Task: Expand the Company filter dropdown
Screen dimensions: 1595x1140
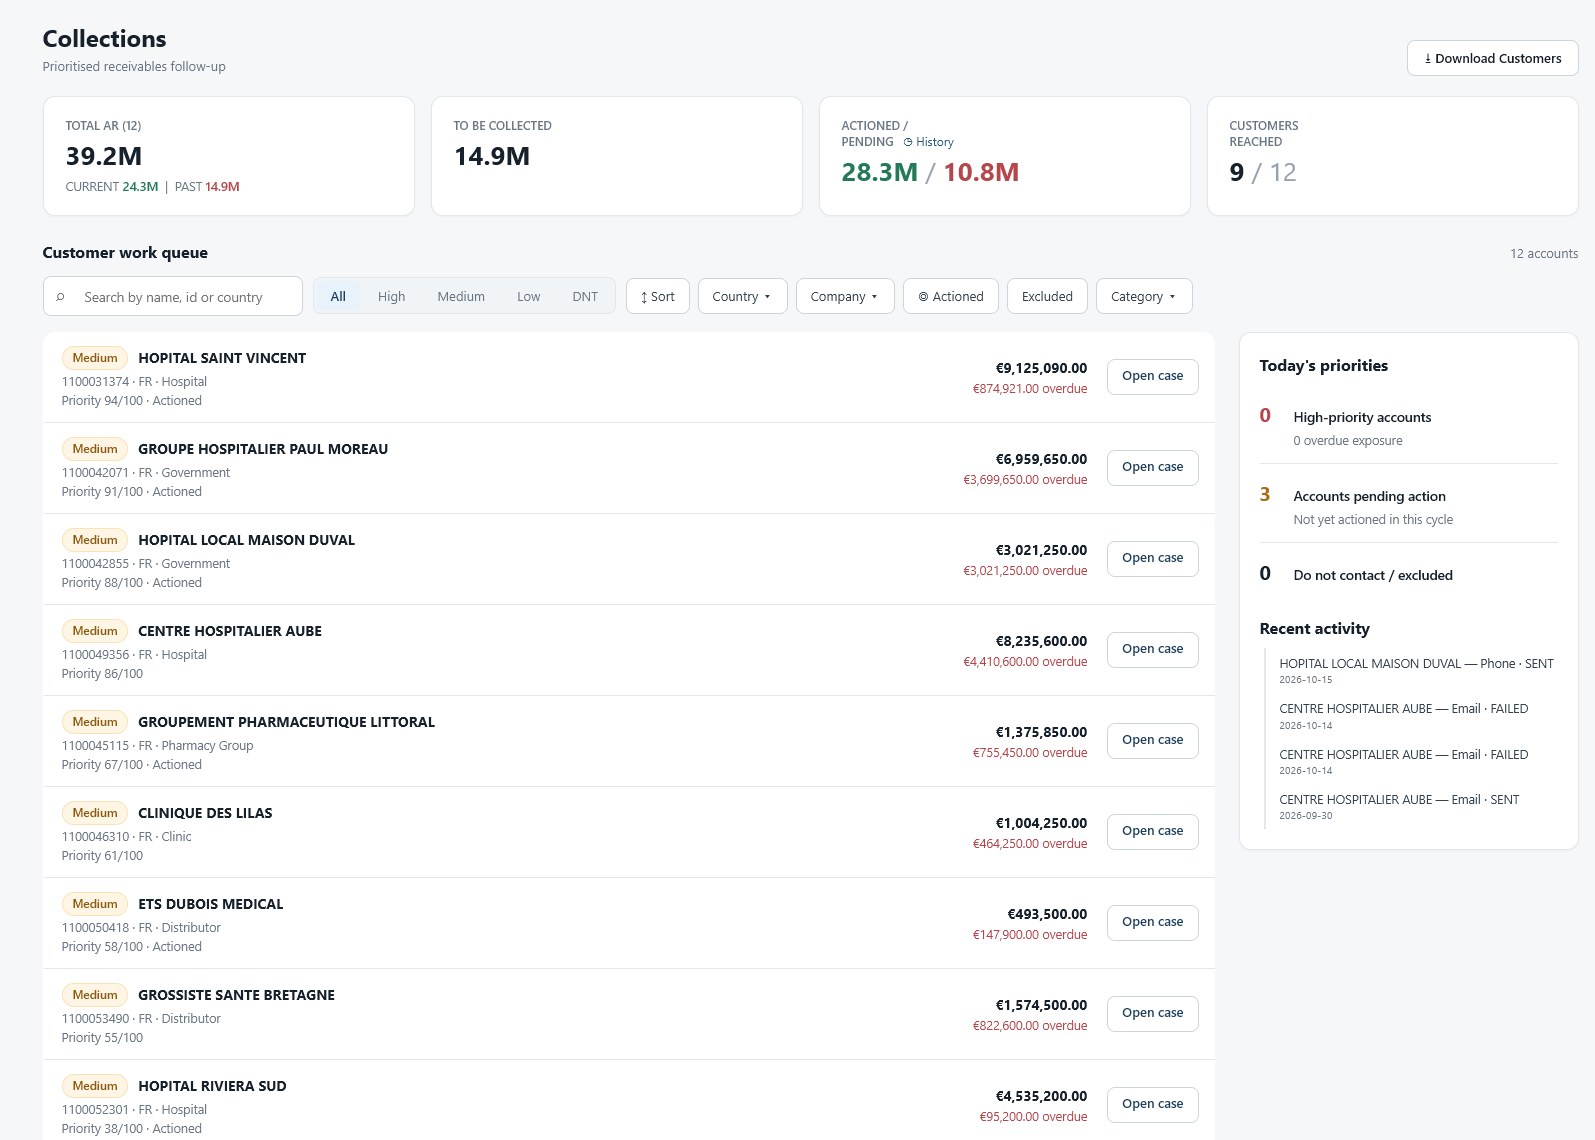Action: [845, 296]
